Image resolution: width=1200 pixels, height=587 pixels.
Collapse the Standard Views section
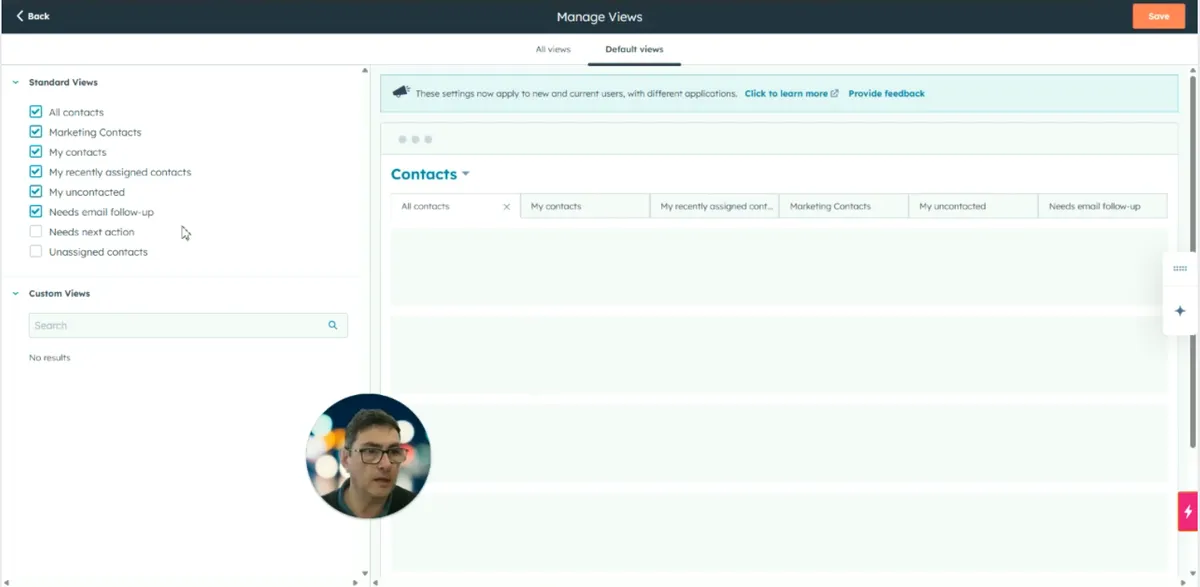click(15, 83)
